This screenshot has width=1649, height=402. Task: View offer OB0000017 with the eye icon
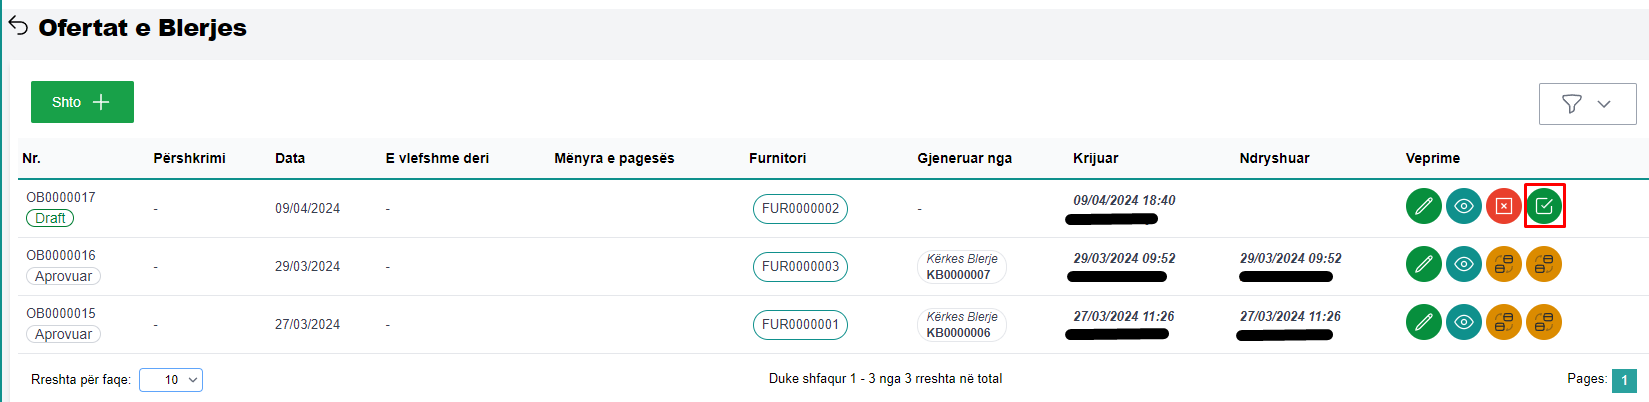click(x=1463, y=207)
